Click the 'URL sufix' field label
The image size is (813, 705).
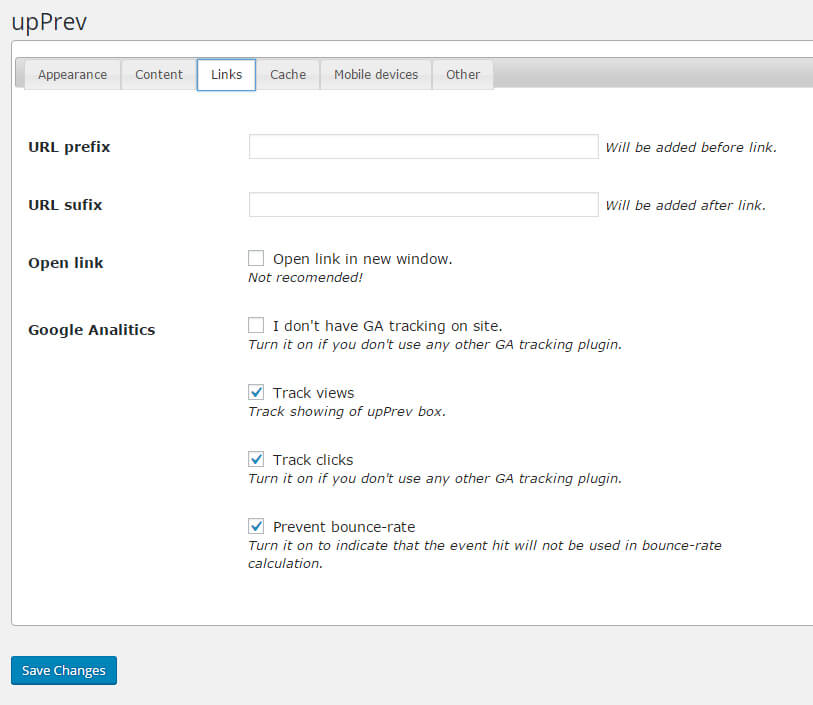[65, 205]
